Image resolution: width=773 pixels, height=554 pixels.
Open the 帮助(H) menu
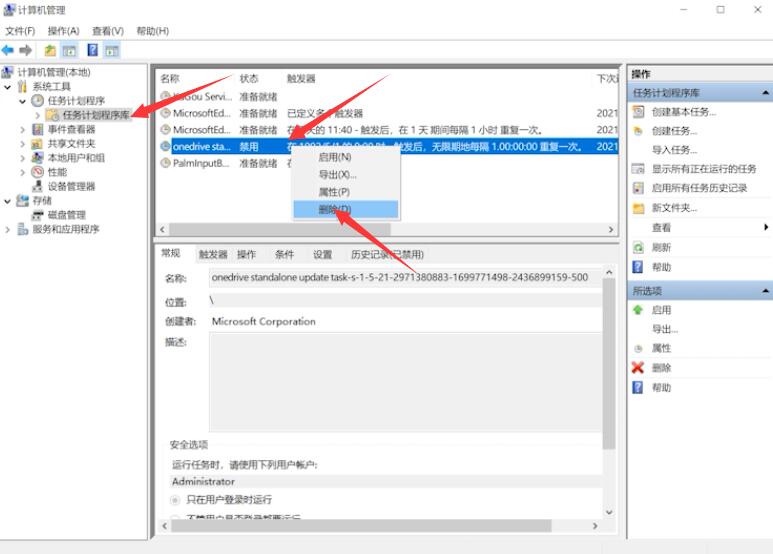152,31
